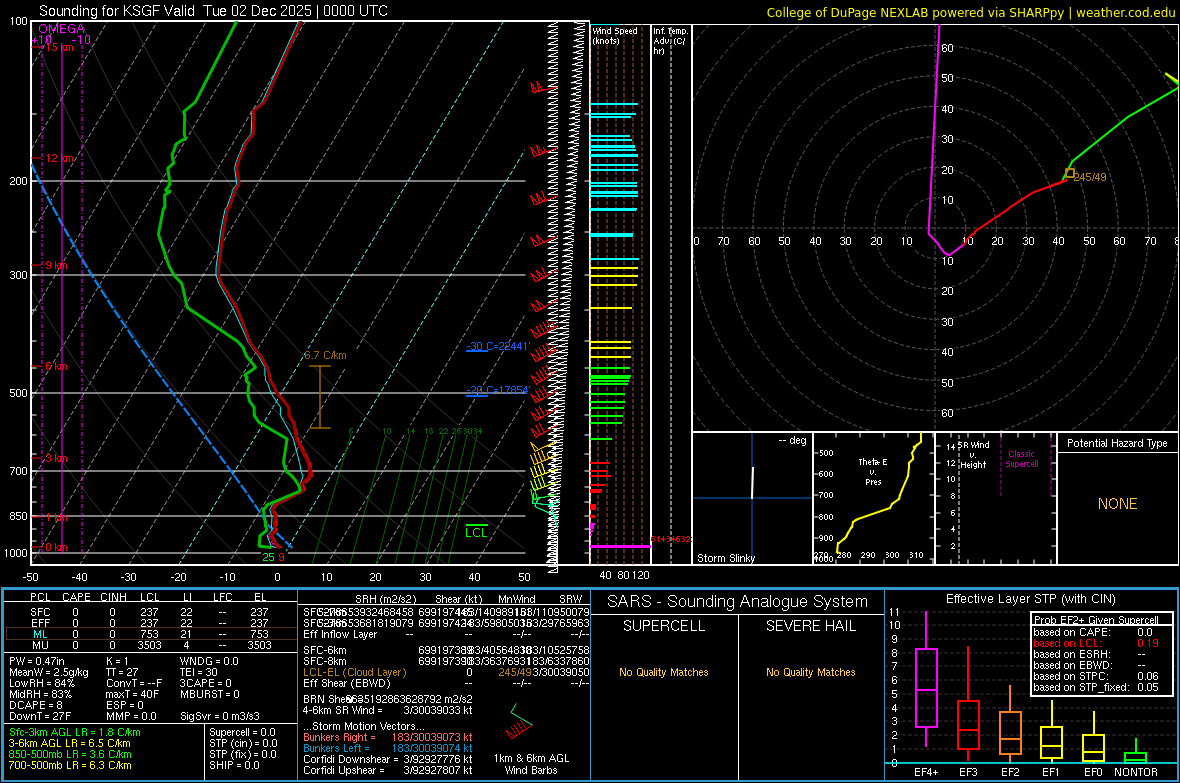The image size is (1180, 783).
Task: Click the Theta-E v. Pres inset label
Action: (x=873, y=471)
